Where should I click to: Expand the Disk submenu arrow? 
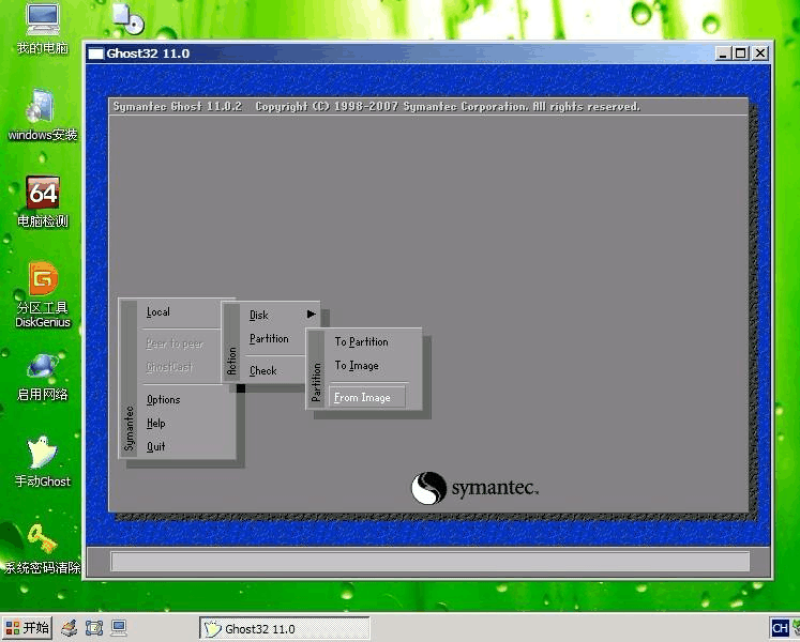click(x=311, y=314)
